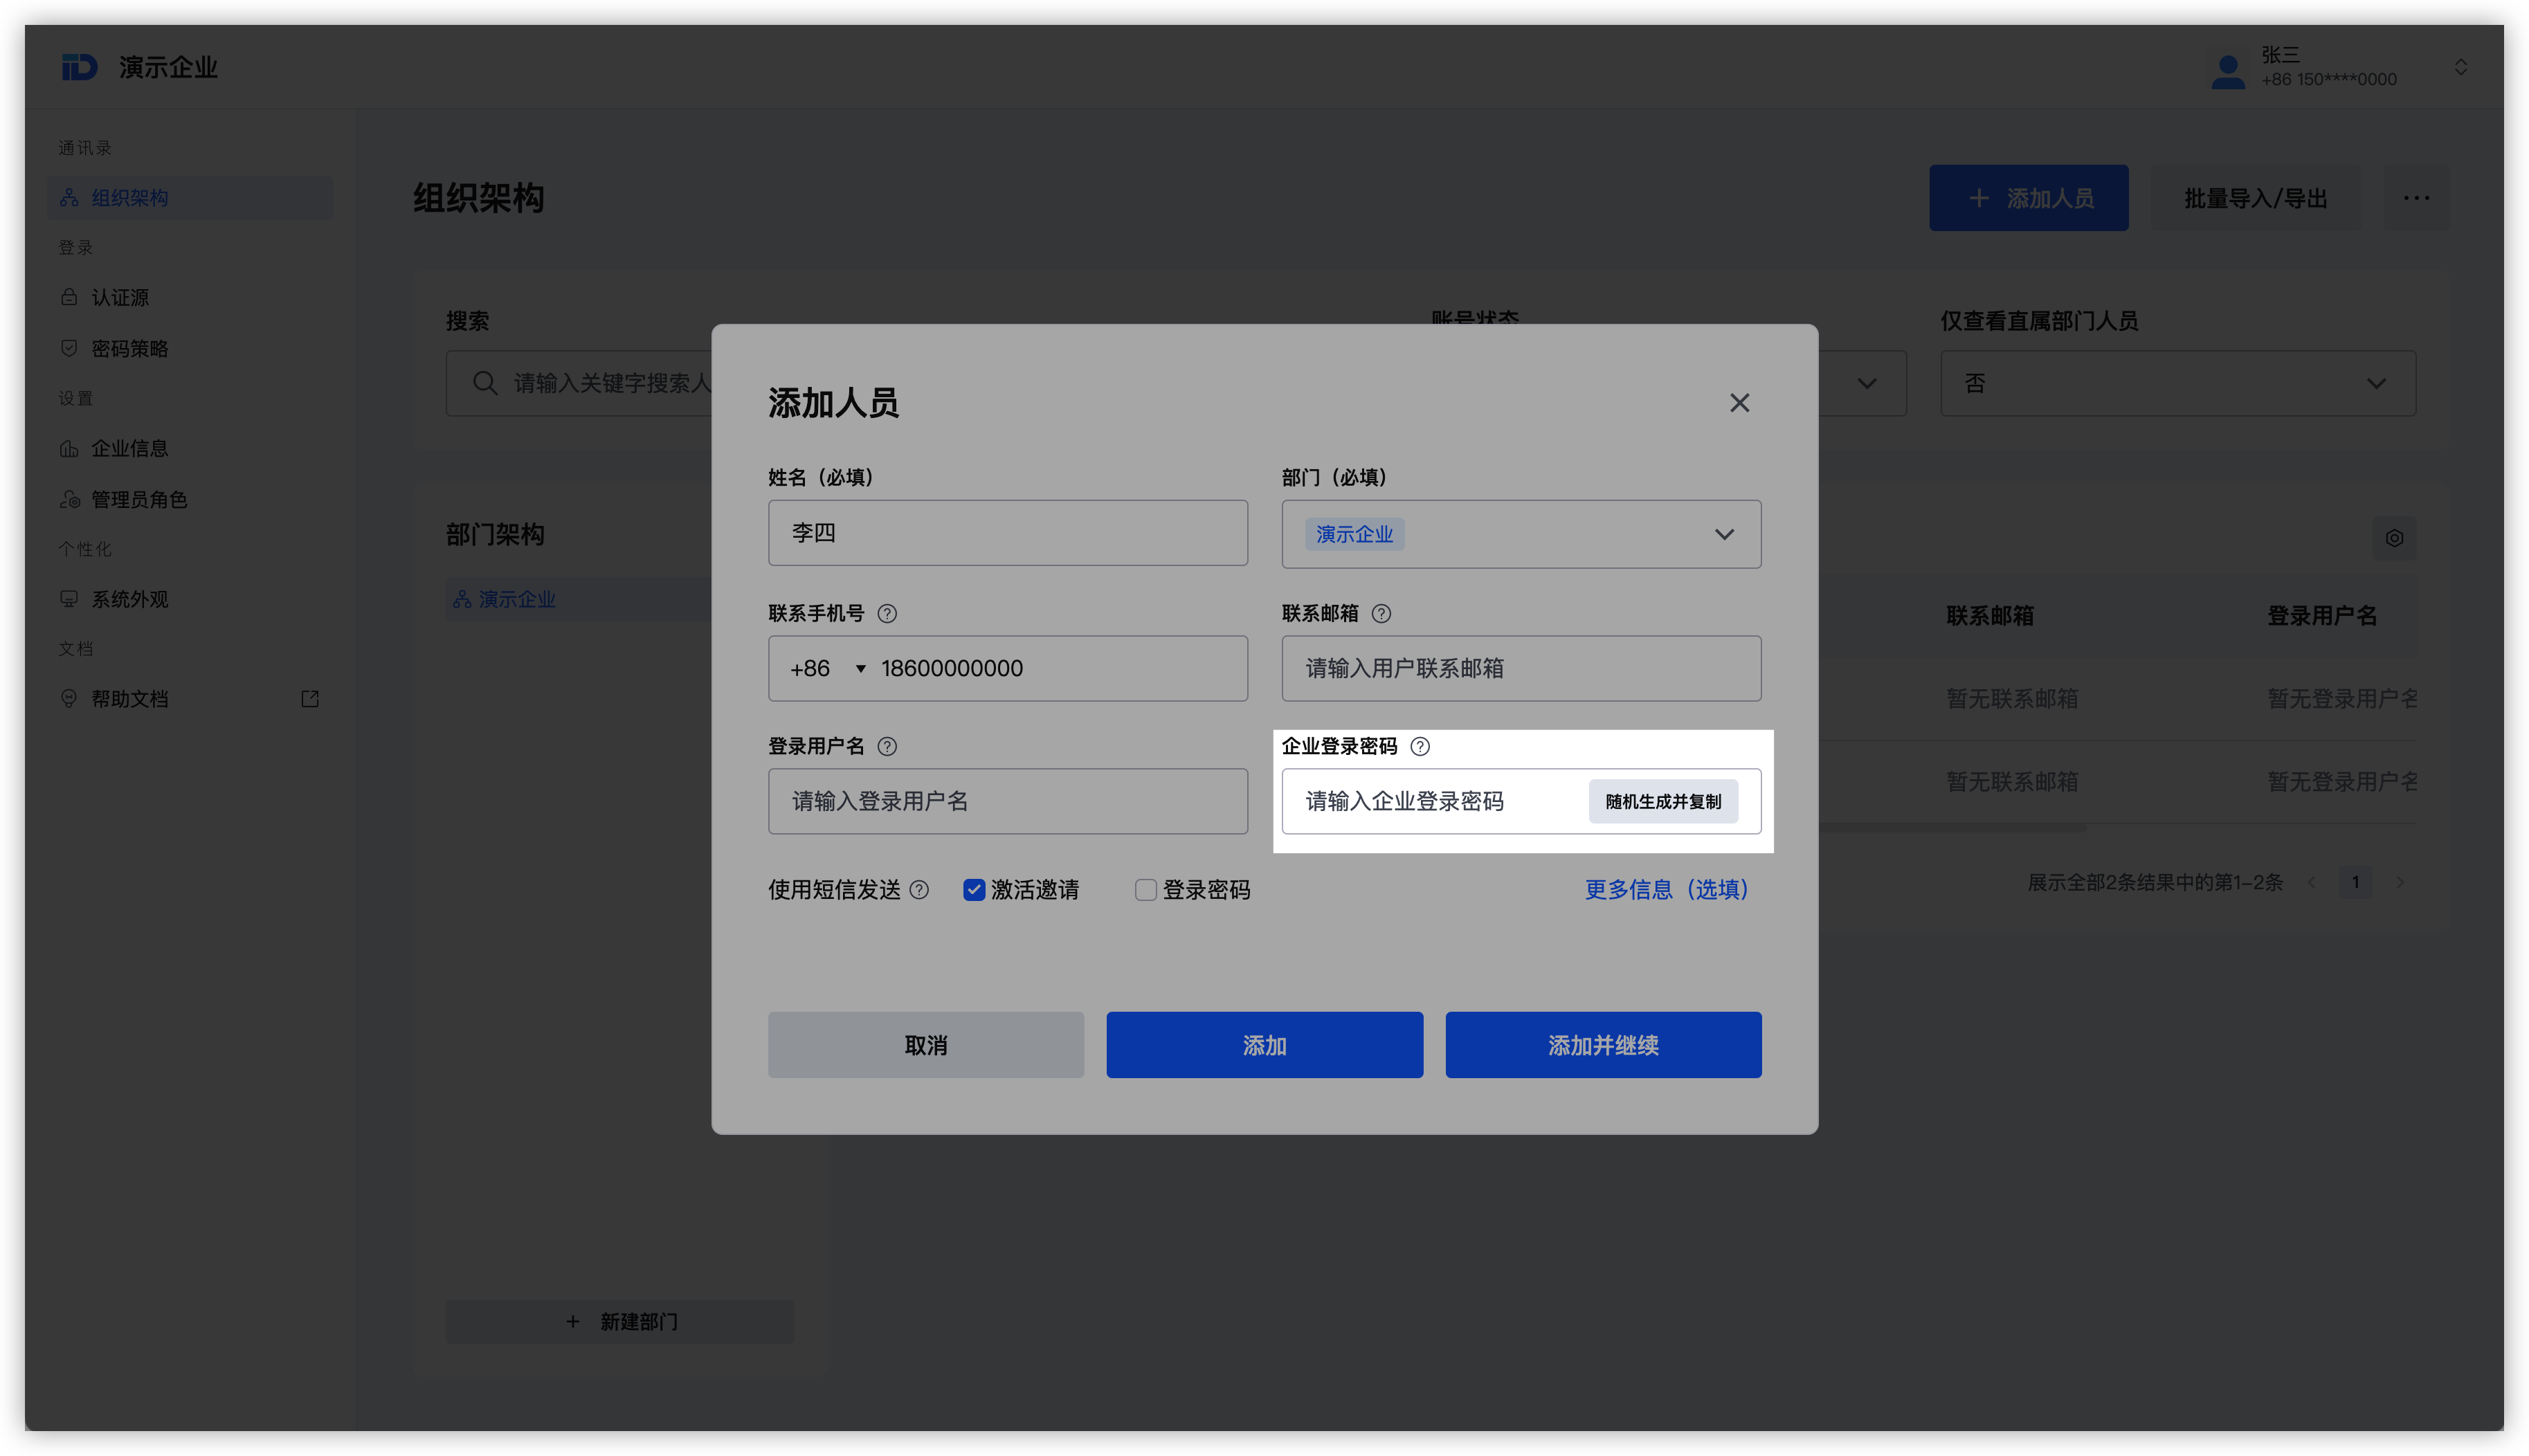Click the 添加人员 button in page header

[2028, 198]
